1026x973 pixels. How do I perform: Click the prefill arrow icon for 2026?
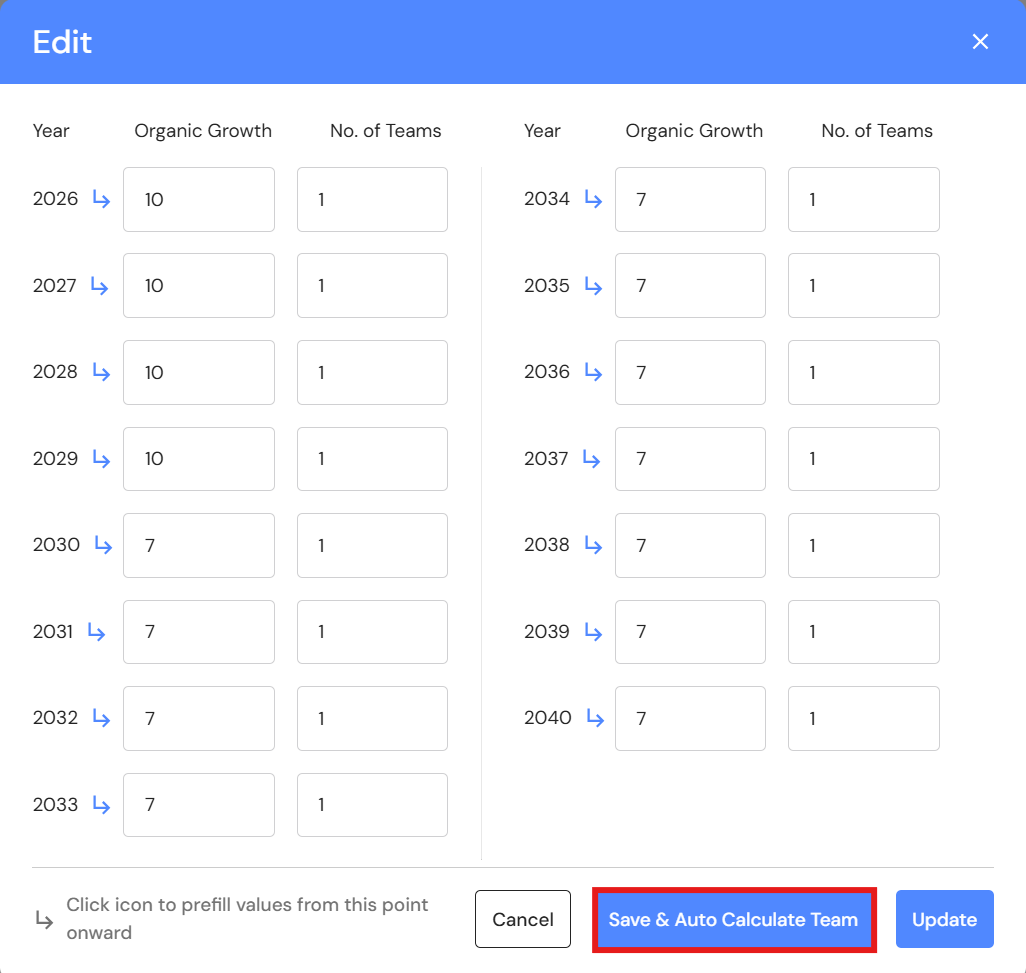pos(101,199)
